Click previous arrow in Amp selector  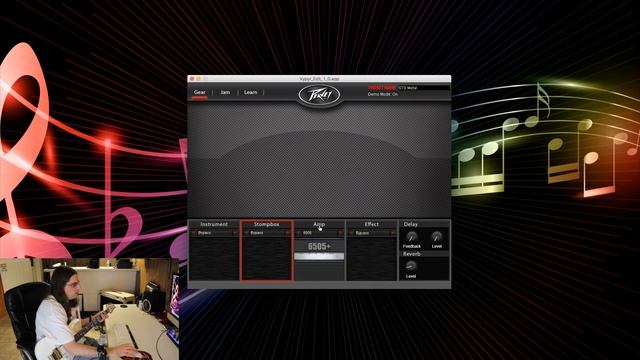click(298, 233)
